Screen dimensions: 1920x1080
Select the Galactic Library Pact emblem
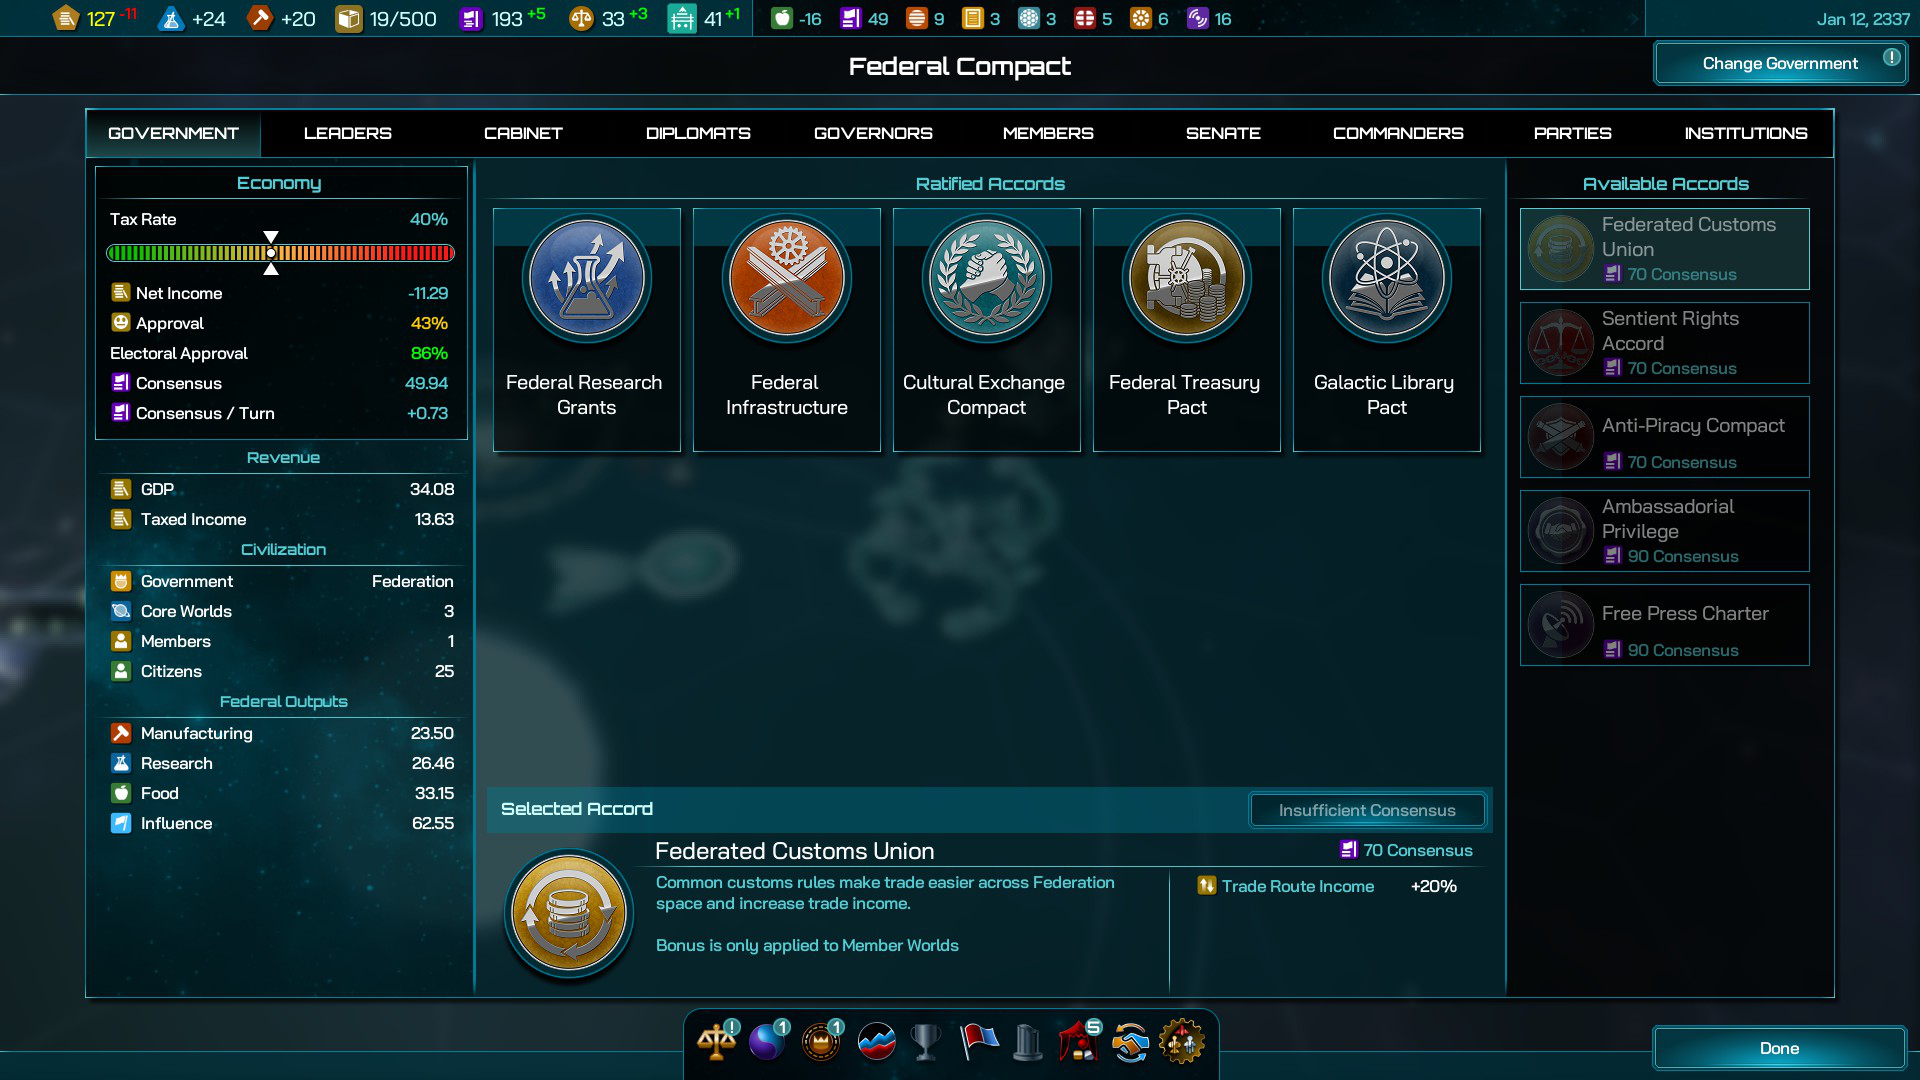(x=1387, y=278)
